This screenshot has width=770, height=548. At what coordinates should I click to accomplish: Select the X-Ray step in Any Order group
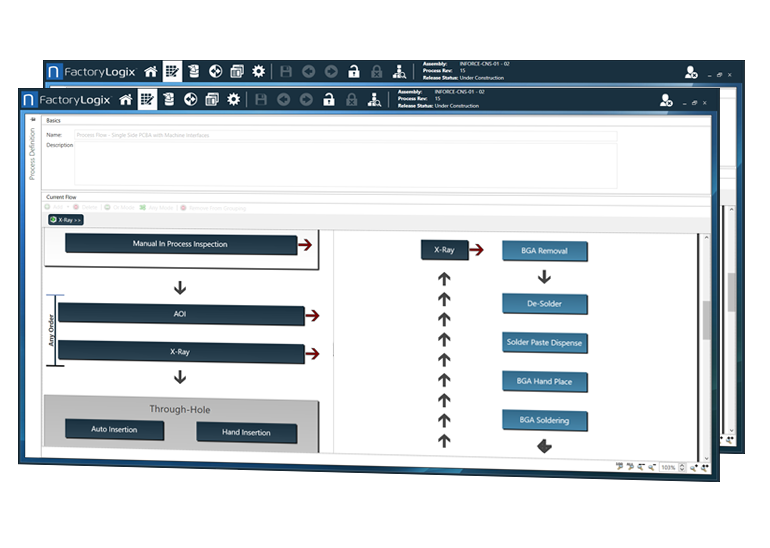(x=181, y=352)
